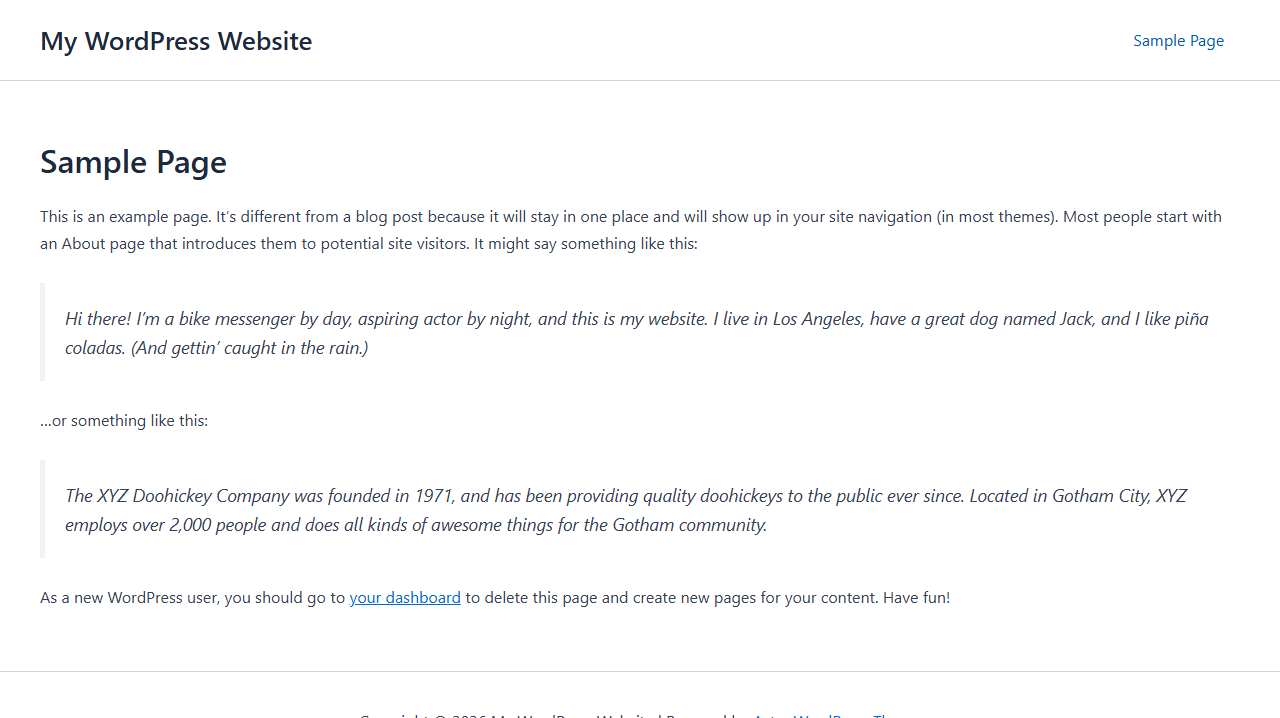Click the bike messenger blockquote
This screenshot has width=1280, height=718.
pos(600,332)
